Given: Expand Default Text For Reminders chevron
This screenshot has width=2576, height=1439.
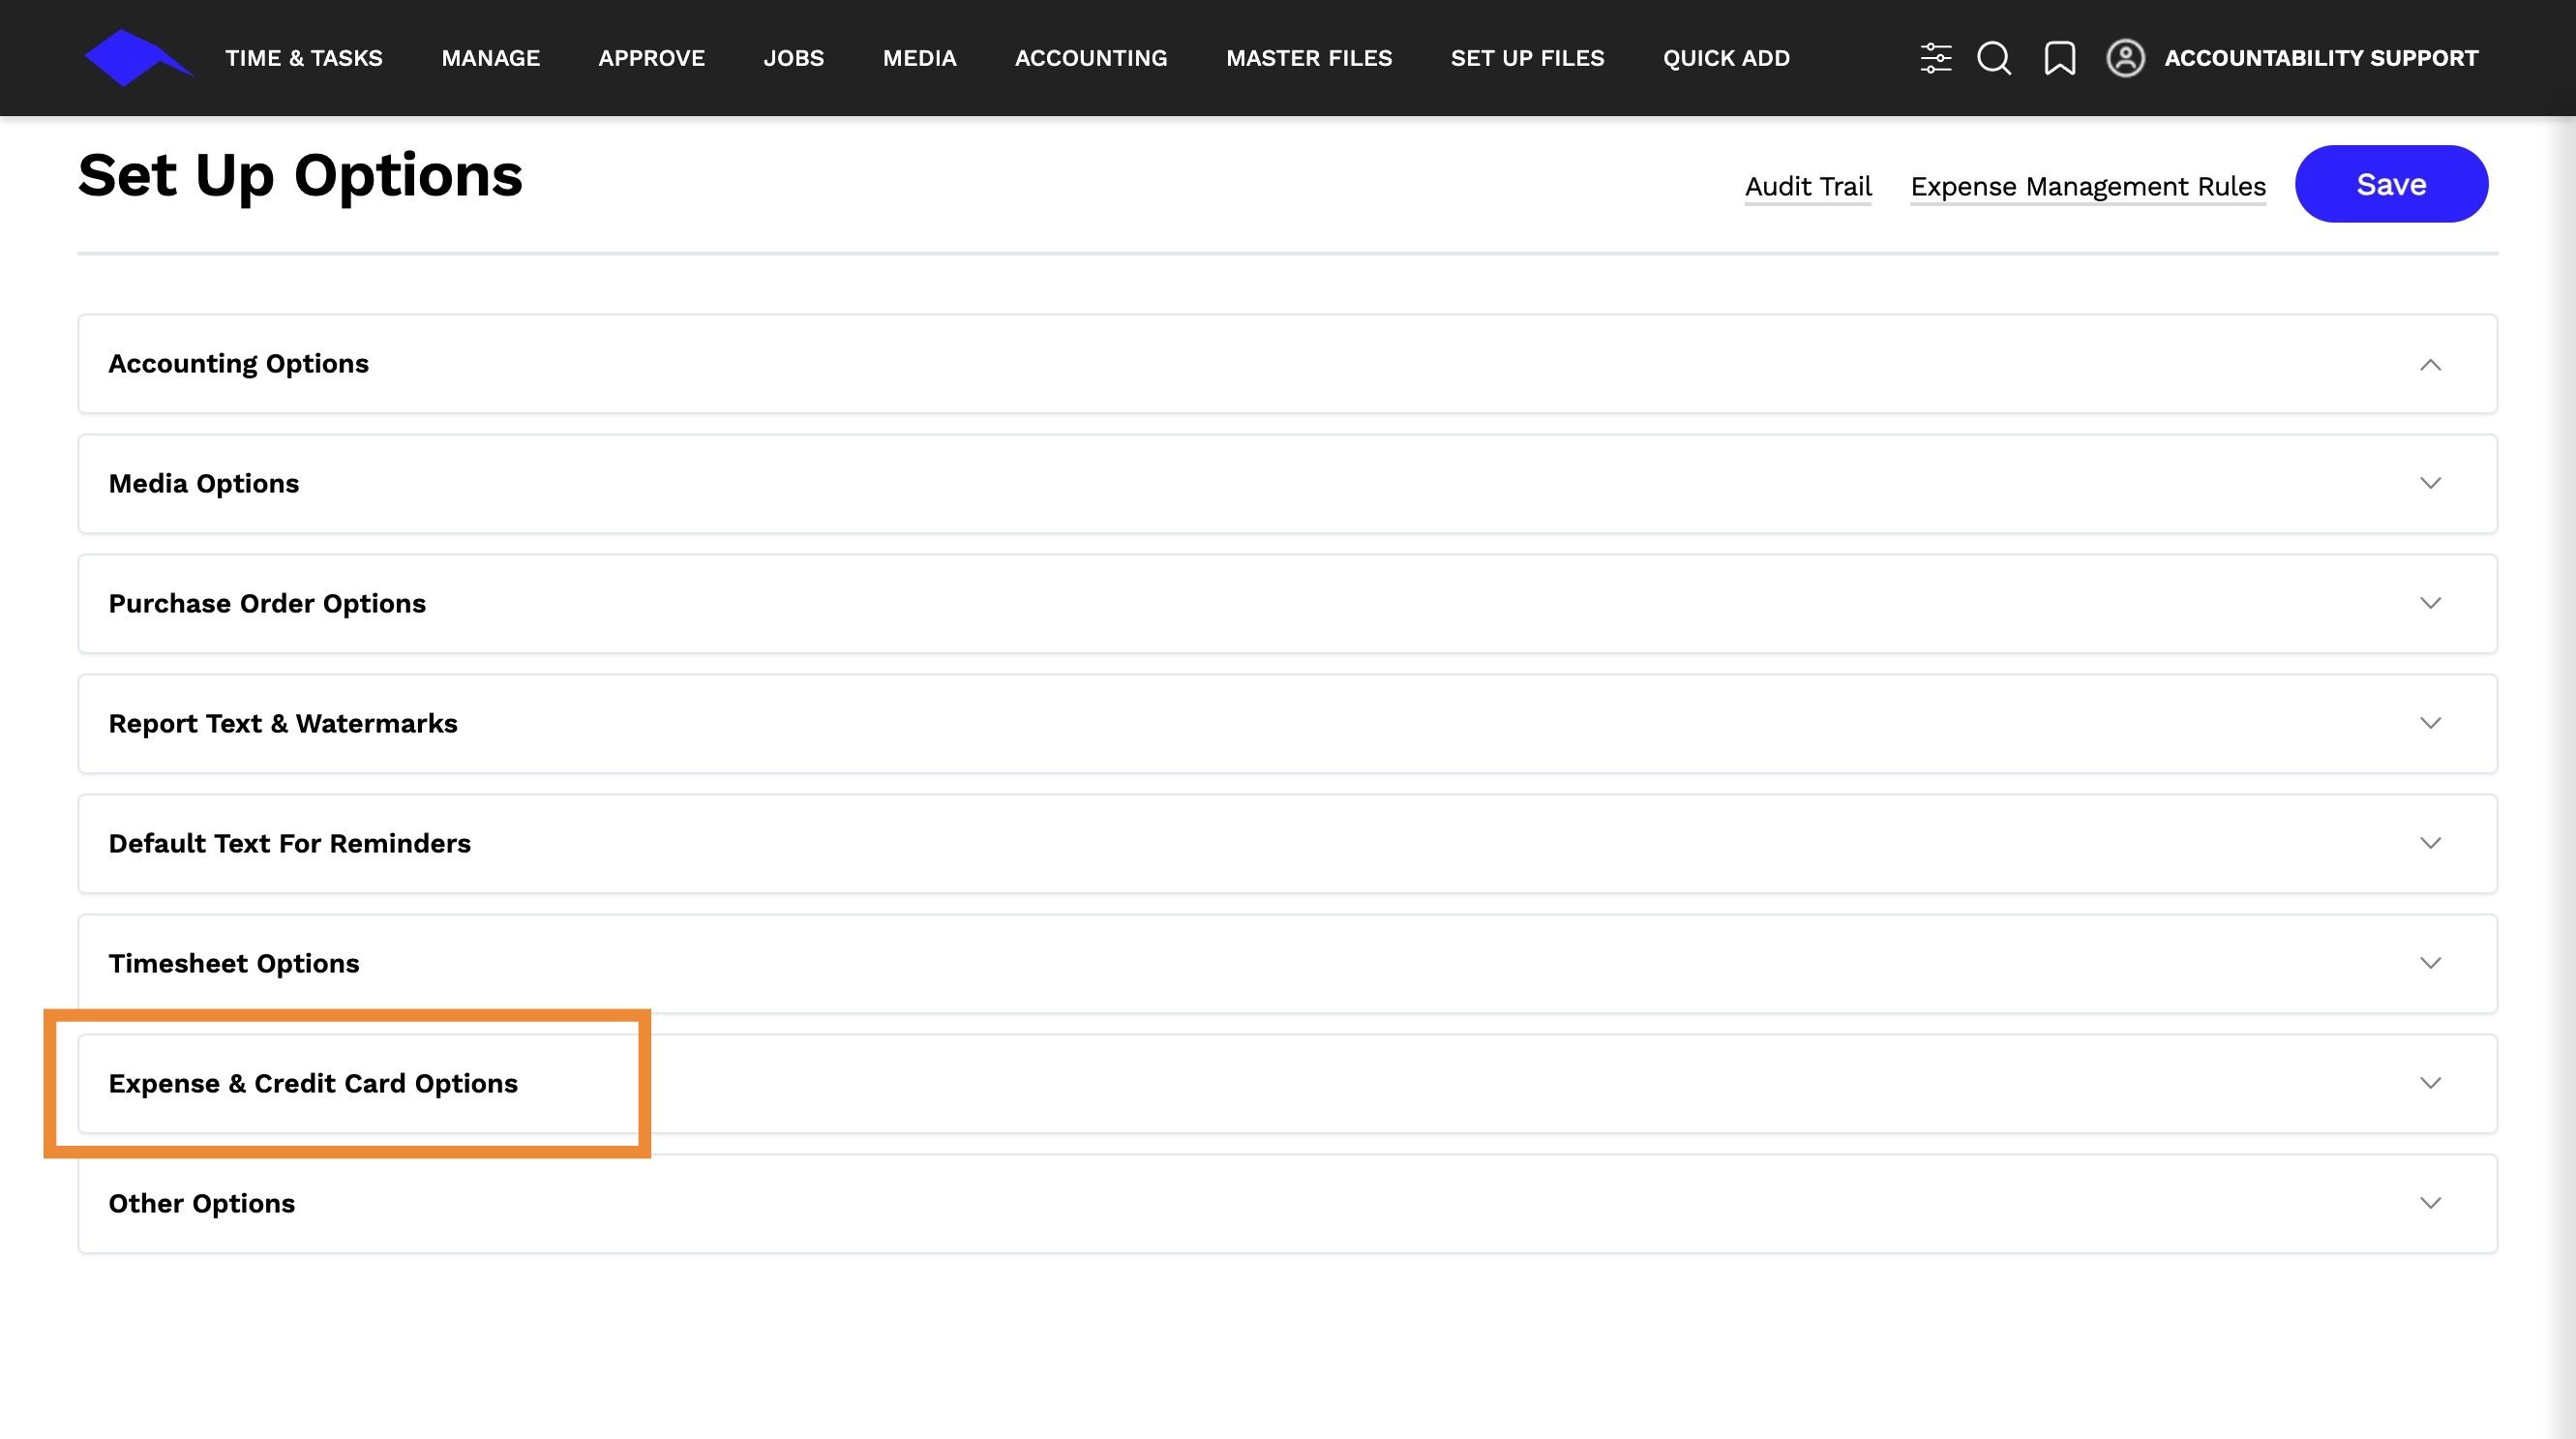Looking at the screenshot, I should pyautogui.click(x=2430, y=844).
